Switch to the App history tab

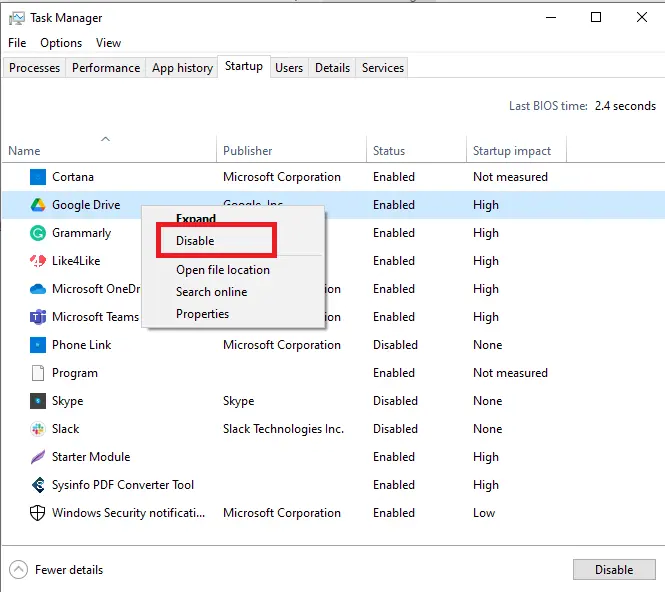[182, 68]
